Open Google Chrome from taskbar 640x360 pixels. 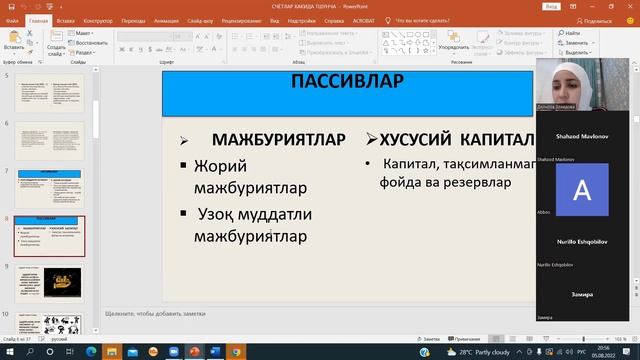236,351
